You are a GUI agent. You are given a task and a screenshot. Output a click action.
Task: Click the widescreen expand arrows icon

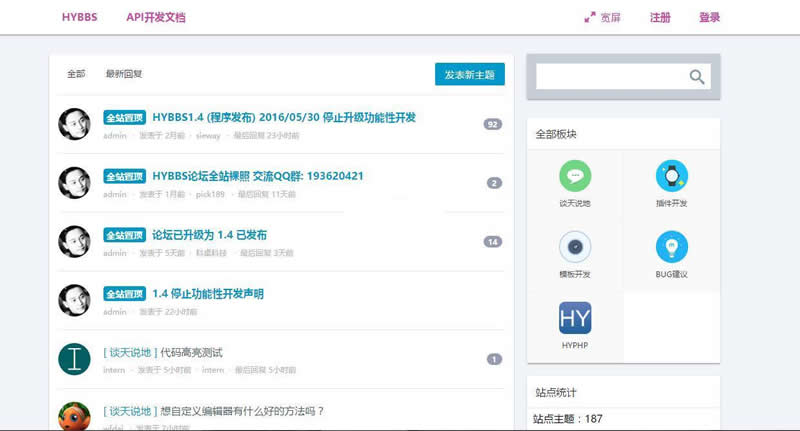click(x=590, y=17)
